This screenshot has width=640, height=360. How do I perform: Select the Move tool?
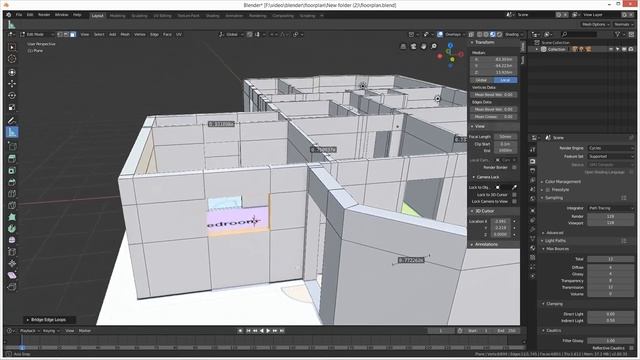tap(12, 84)
